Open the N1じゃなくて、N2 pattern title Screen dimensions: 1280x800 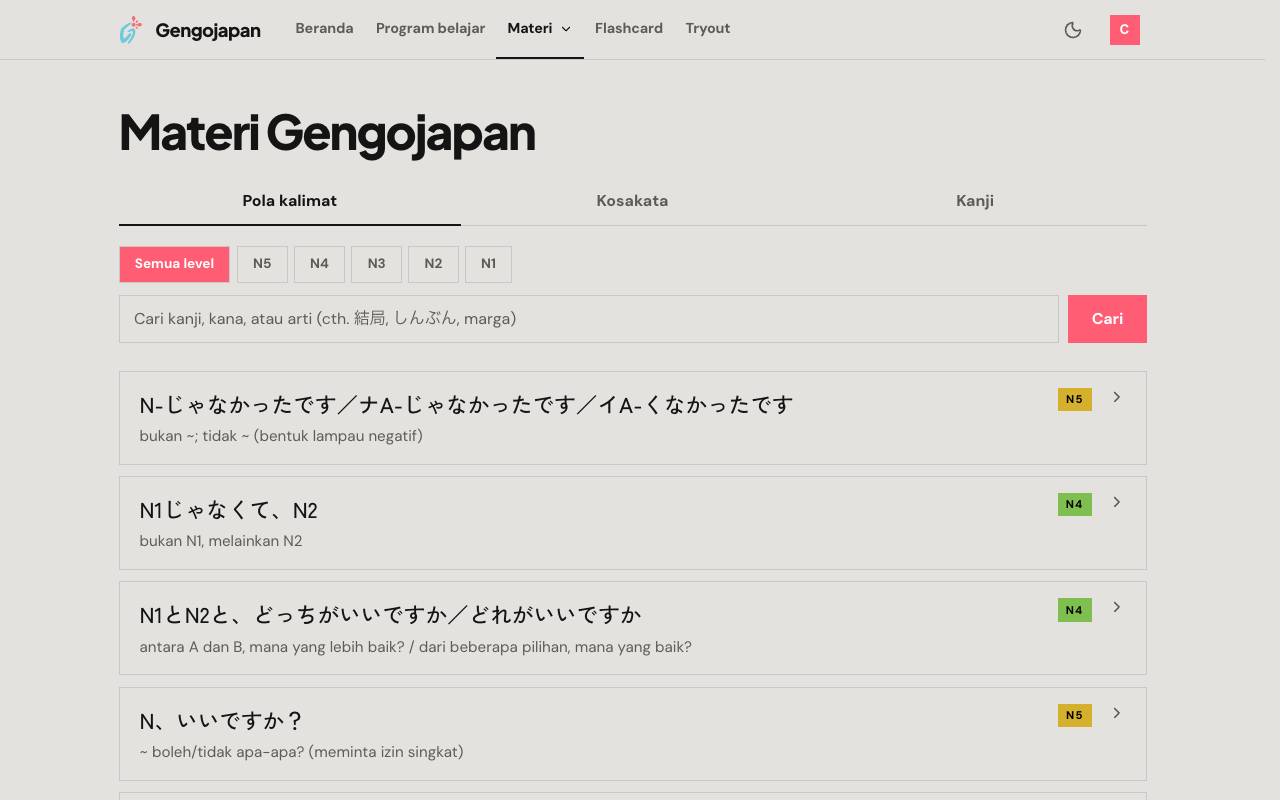(229, 511)
